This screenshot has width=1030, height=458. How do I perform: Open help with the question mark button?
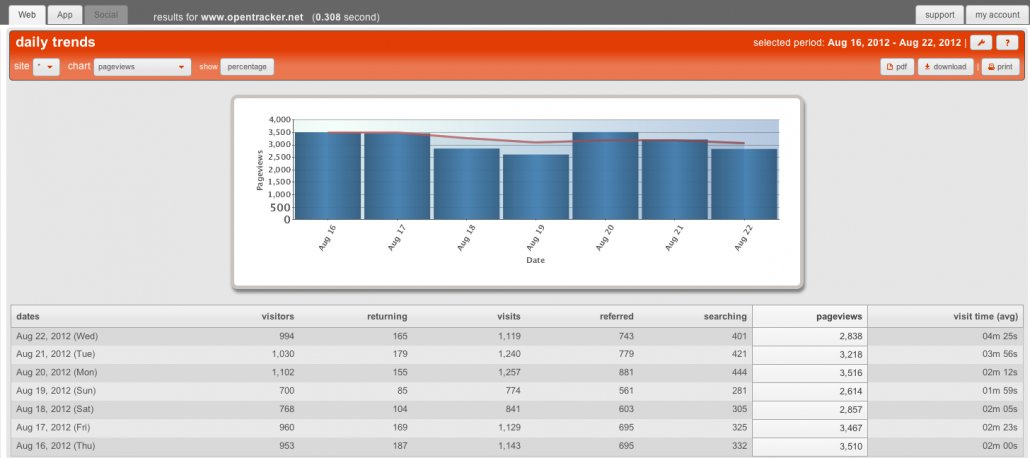coord(1007,43)
